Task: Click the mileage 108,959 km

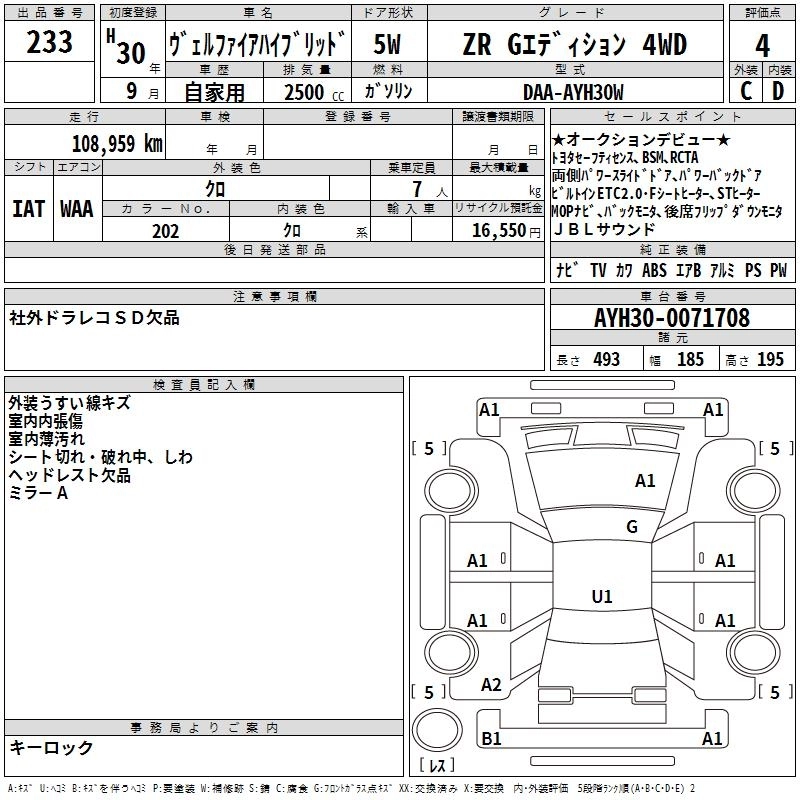Action: coord(117,144)
